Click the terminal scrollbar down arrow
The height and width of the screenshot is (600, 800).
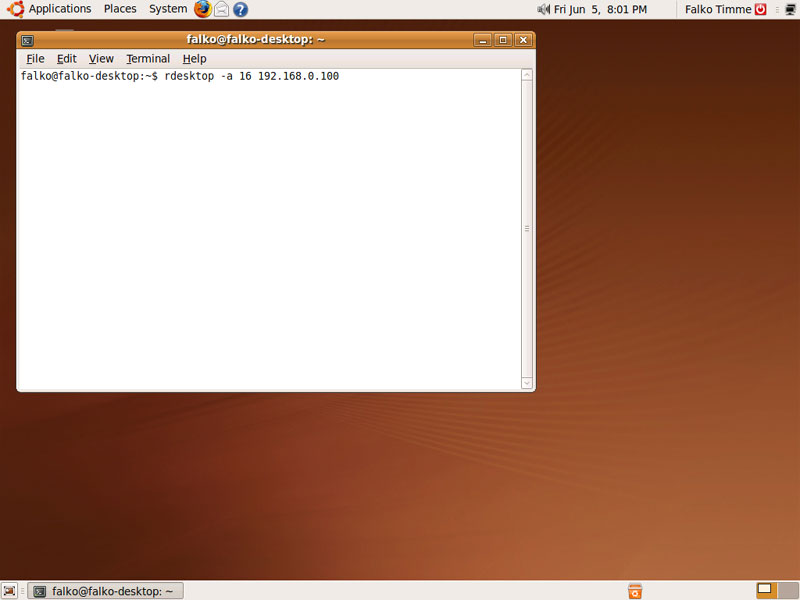pos(527,383)
